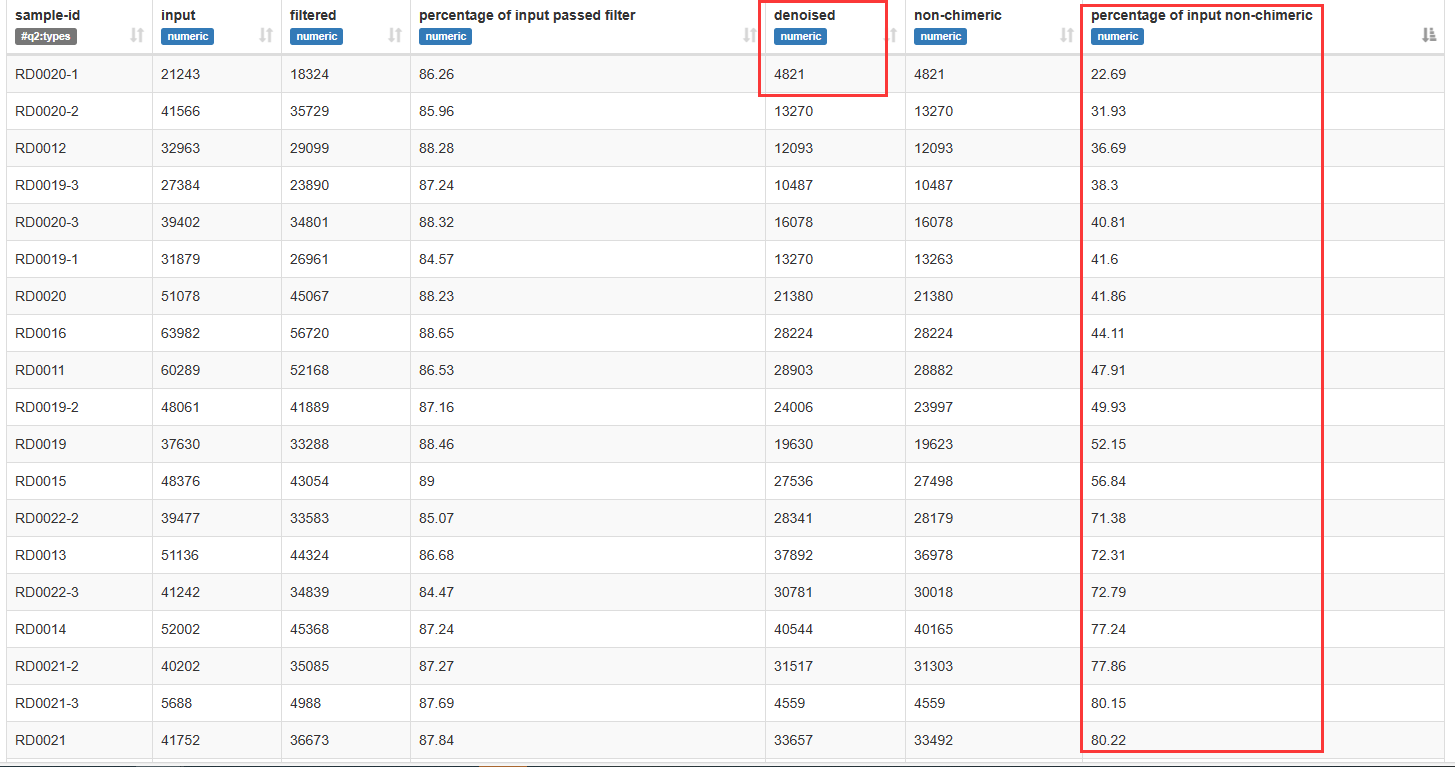Screen dimensions: 1455x767
Task: Sort table by the filtered column icon
Action: pos(395,36)
